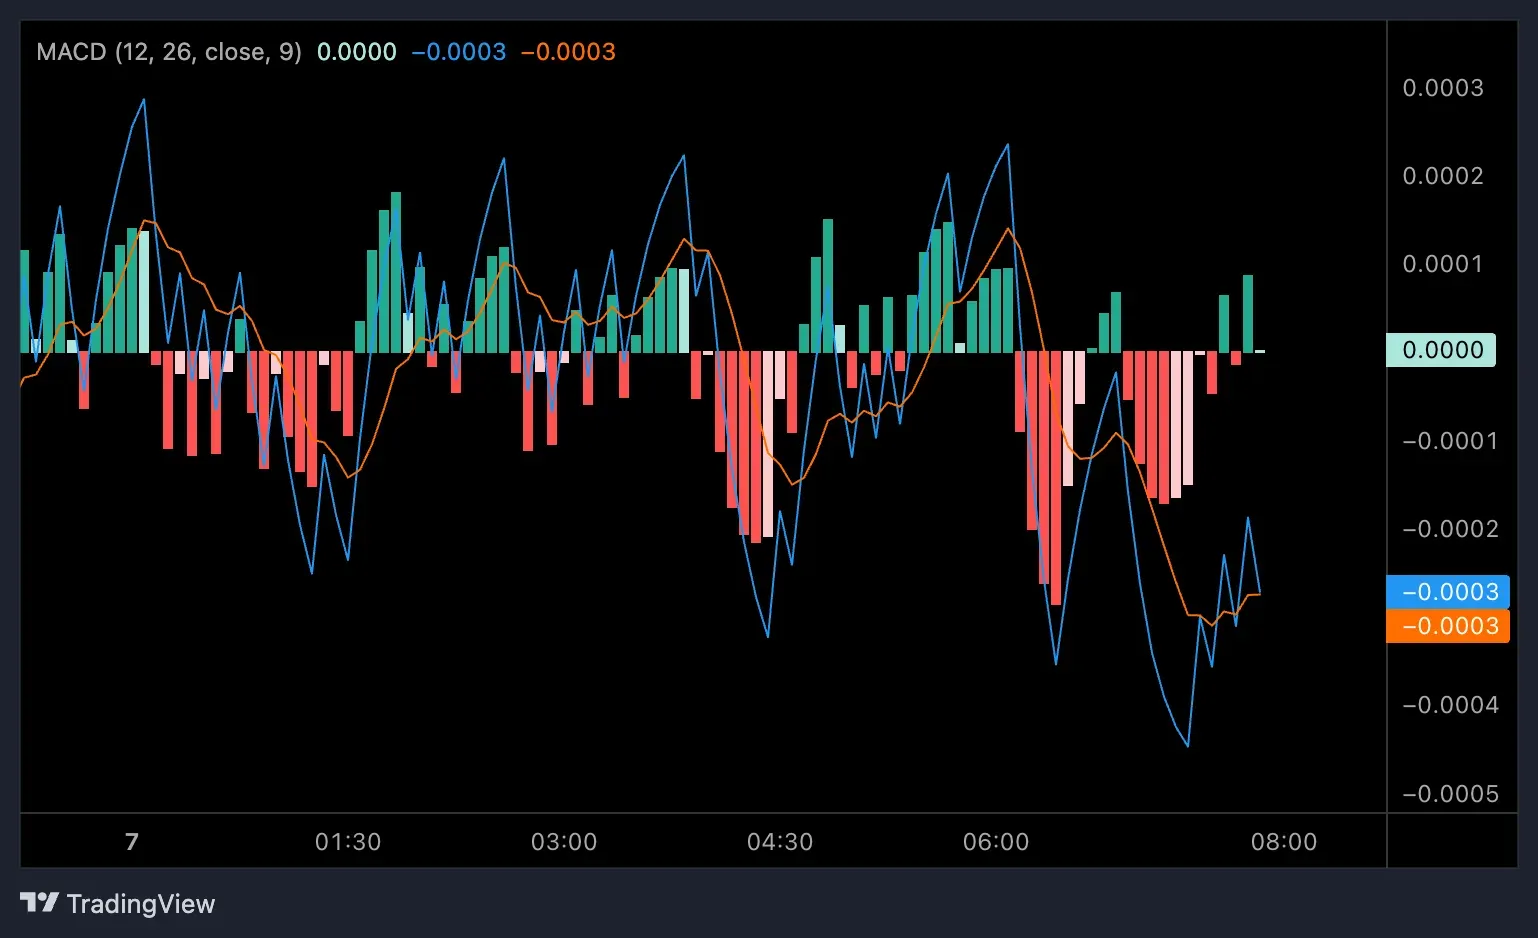Click the 0.0002 tick on price axis
The height and width of the screenshot is (938, 1538).
[1443, 176]
